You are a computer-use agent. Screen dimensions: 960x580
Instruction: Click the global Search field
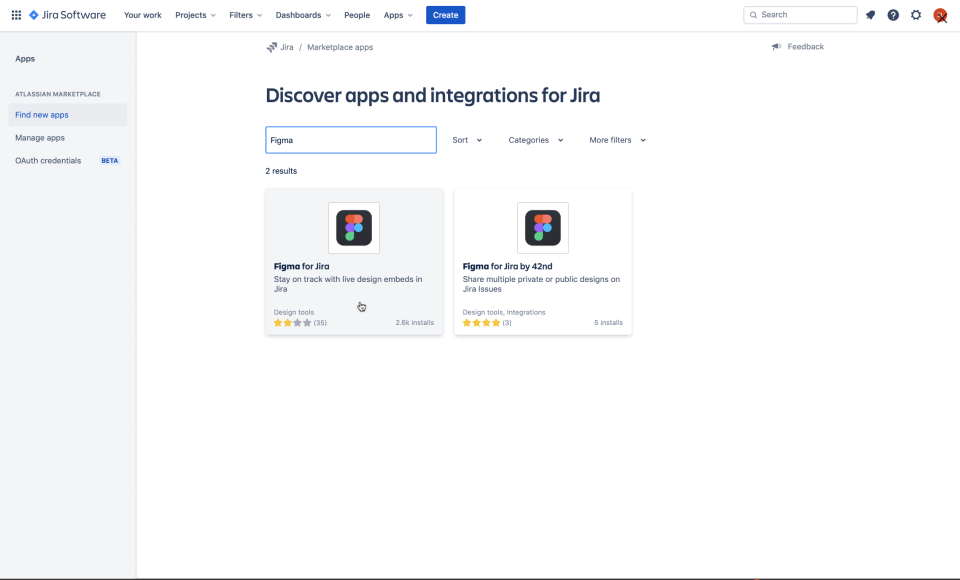(800, 14)
